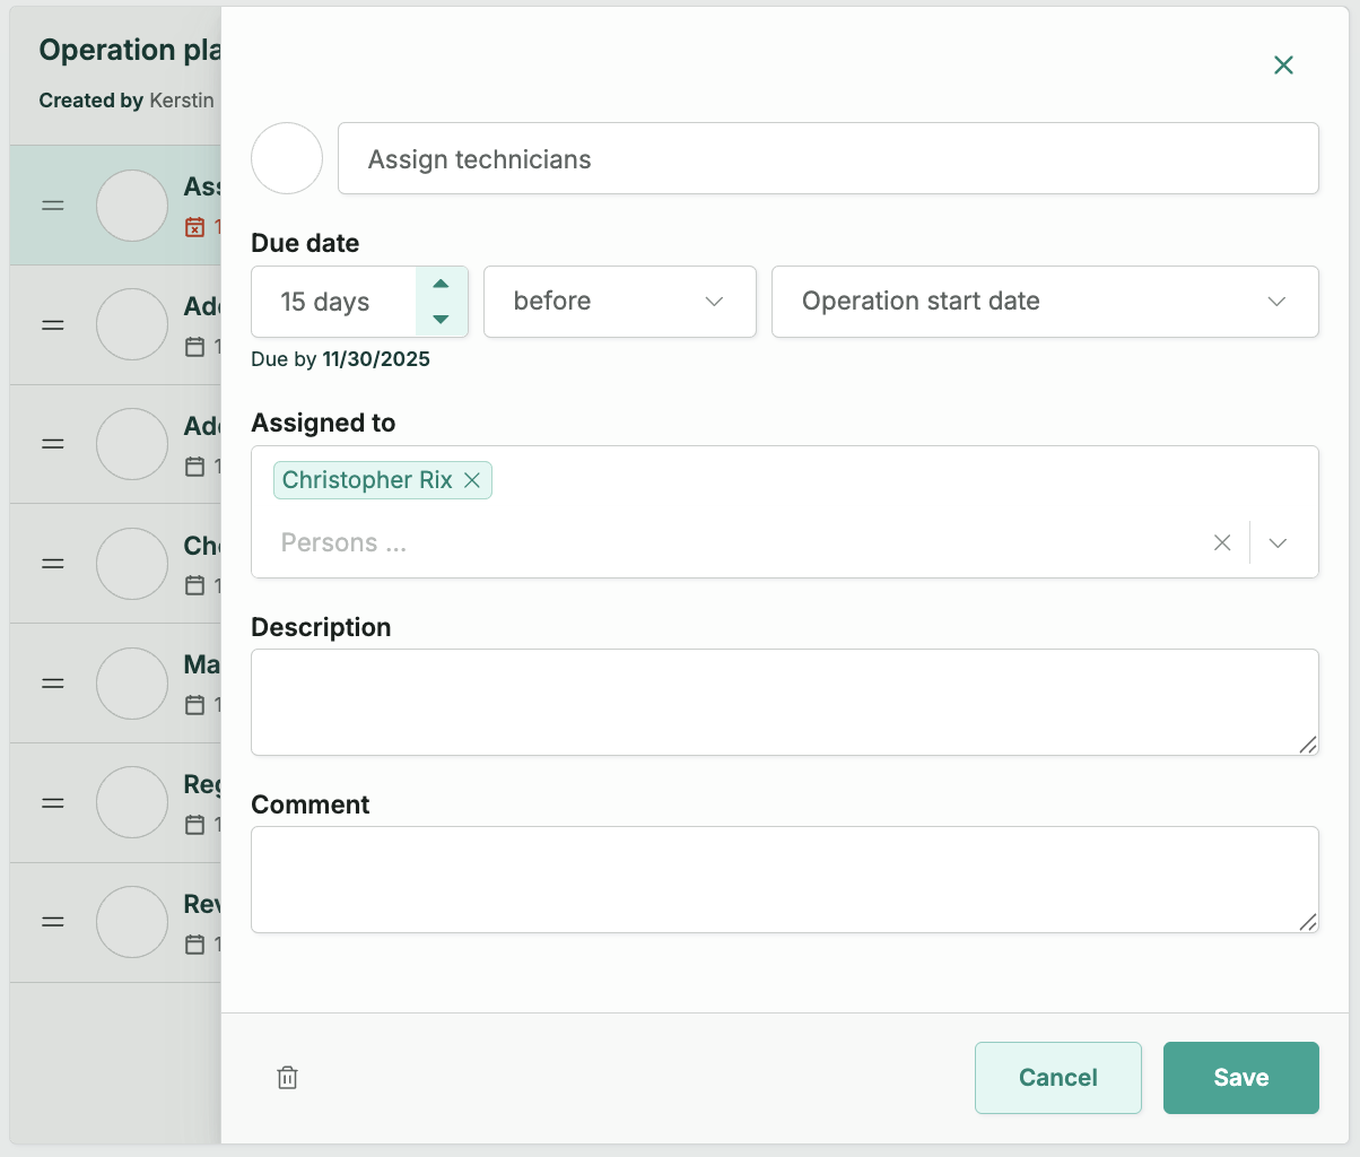Viewport: 1360px width, 1157px height.
Task: Mark the second task in the list complete
Action: (131, 325)
